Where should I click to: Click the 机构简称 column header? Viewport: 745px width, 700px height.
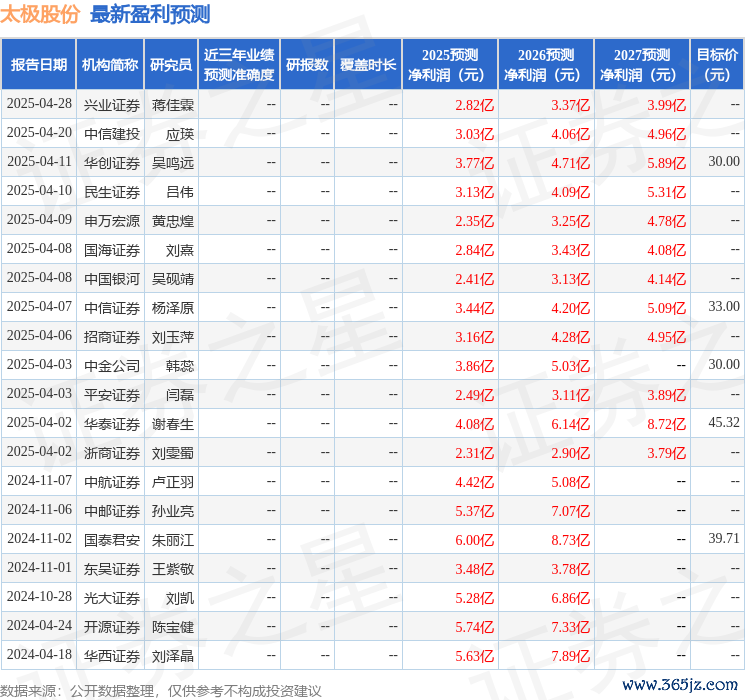[110, 64]
